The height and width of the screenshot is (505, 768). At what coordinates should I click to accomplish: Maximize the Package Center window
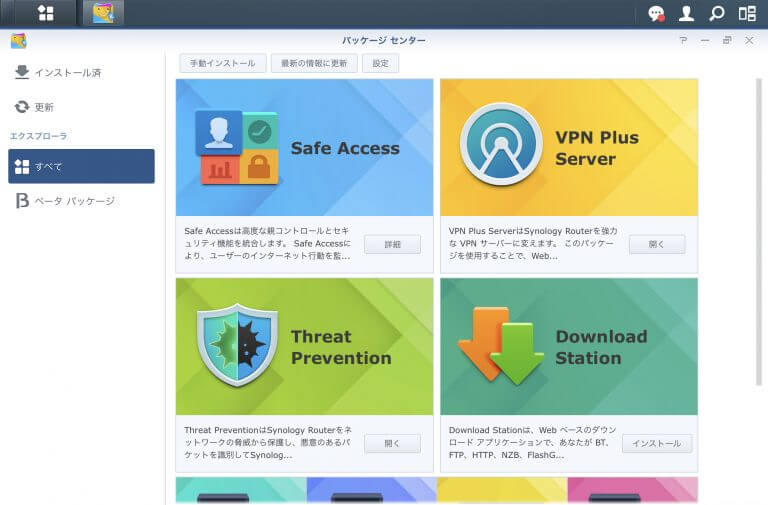[727, 40]
